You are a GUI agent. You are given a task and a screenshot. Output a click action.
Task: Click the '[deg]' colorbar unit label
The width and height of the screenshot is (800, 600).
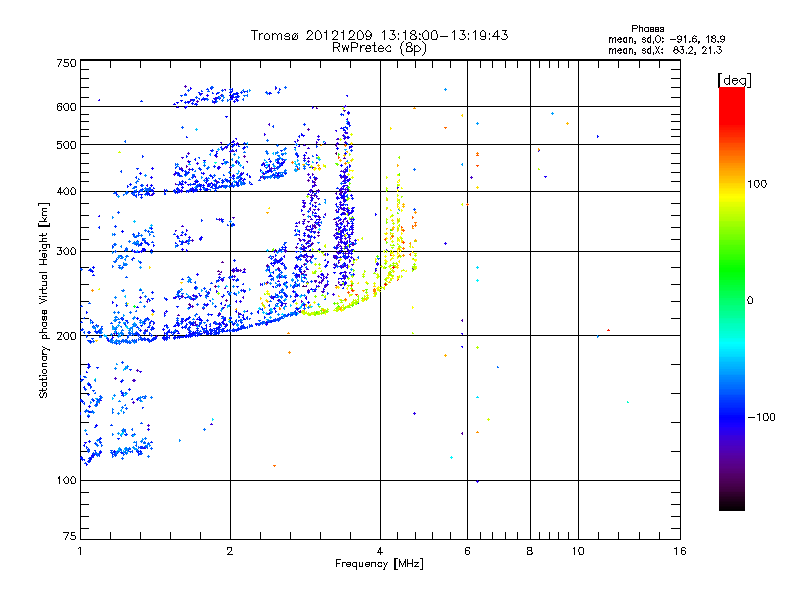[x=734, y=80]
